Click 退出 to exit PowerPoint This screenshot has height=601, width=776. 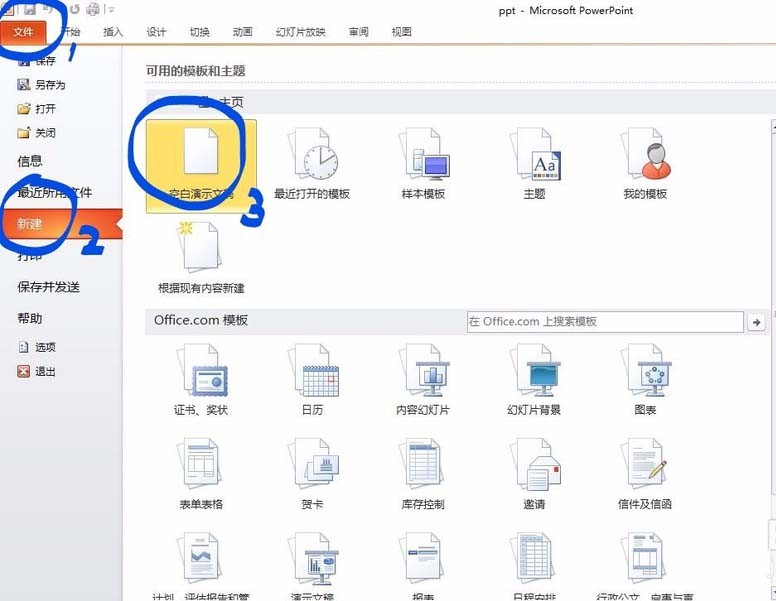coord(37,371)
